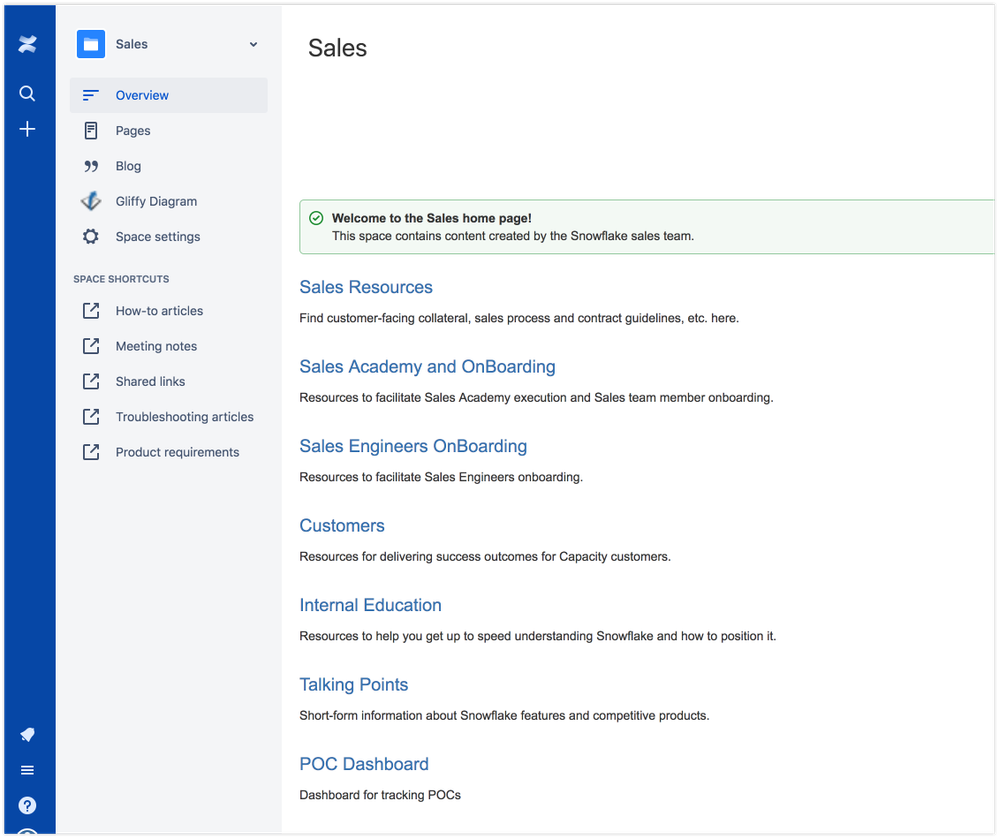Click the Sales page title heading

point(338,48)
